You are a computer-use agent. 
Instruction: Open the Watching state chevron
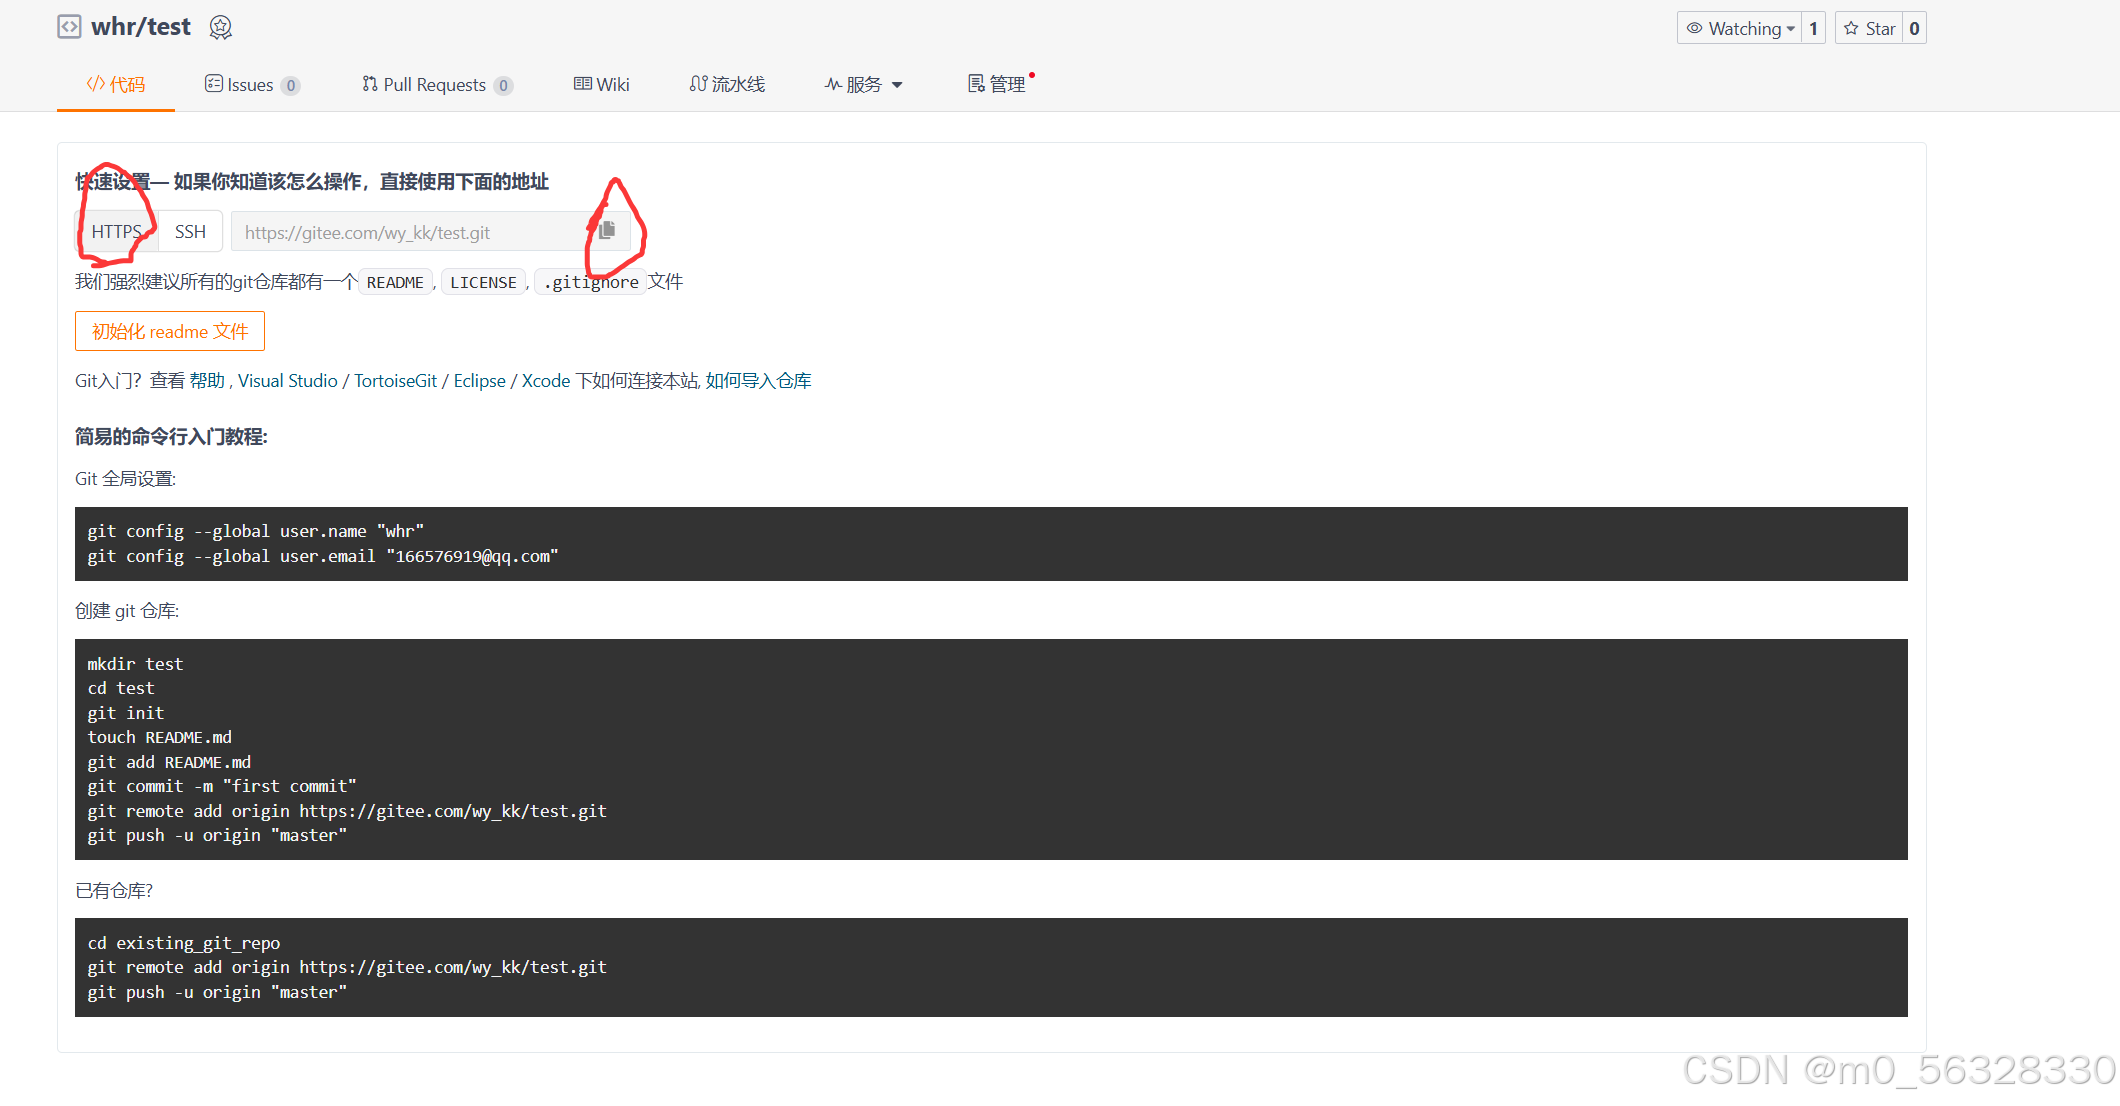coord(1791,28)
